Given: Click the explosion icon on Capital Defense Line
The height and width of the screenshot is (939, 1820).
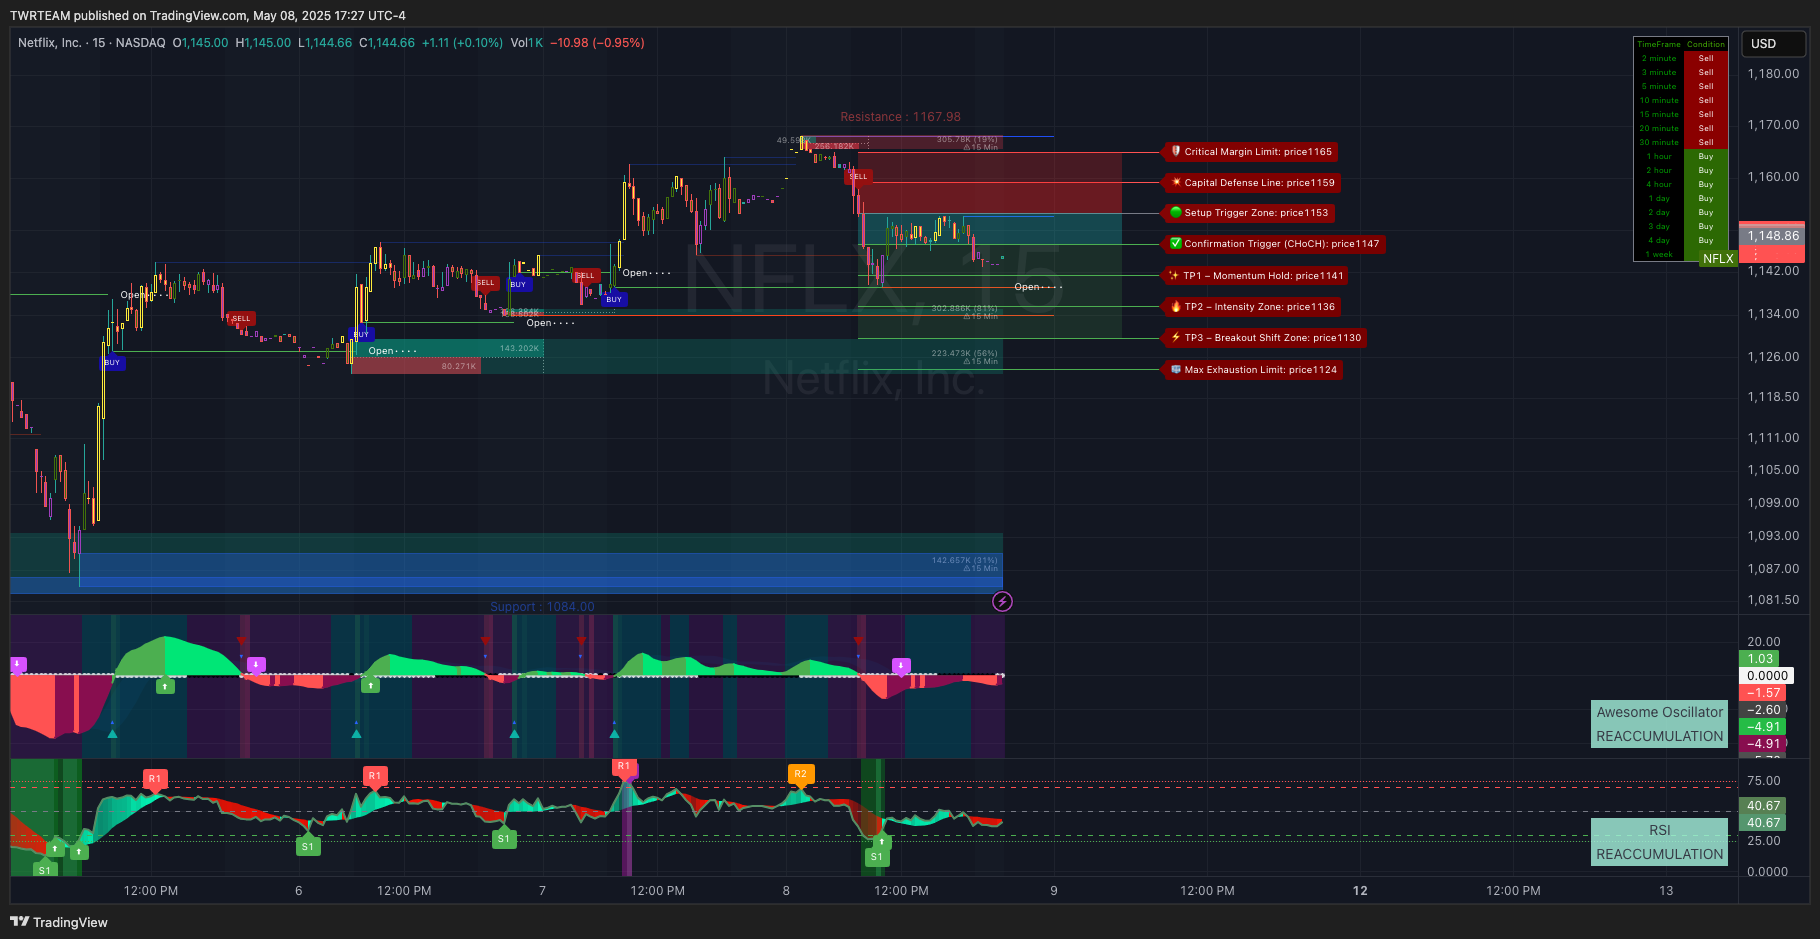Looking at the screenshot, I should click(x=1176, y=183).
